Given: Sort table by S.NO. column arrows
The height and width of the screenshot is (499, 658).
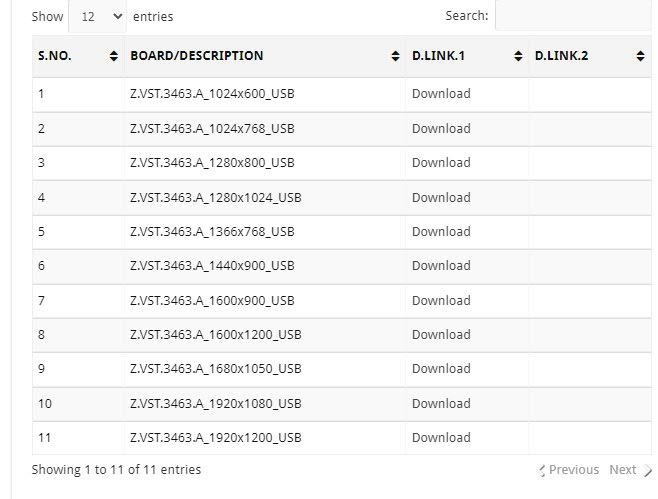Looking at the screenshot, I should [114, 57].
